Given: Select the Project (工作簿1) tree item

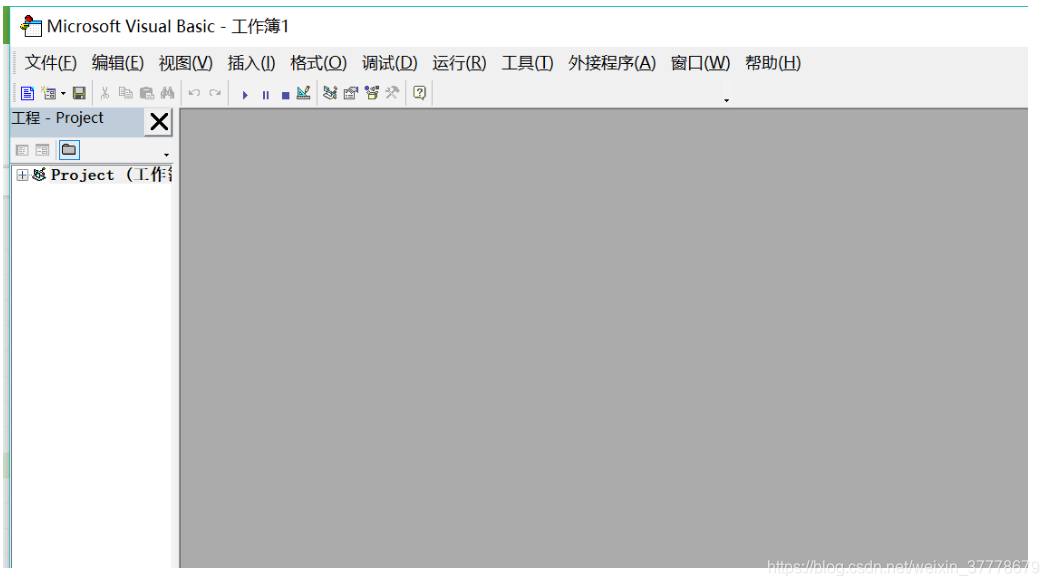Looking at the screenshot, I should [x=111, y=175].
